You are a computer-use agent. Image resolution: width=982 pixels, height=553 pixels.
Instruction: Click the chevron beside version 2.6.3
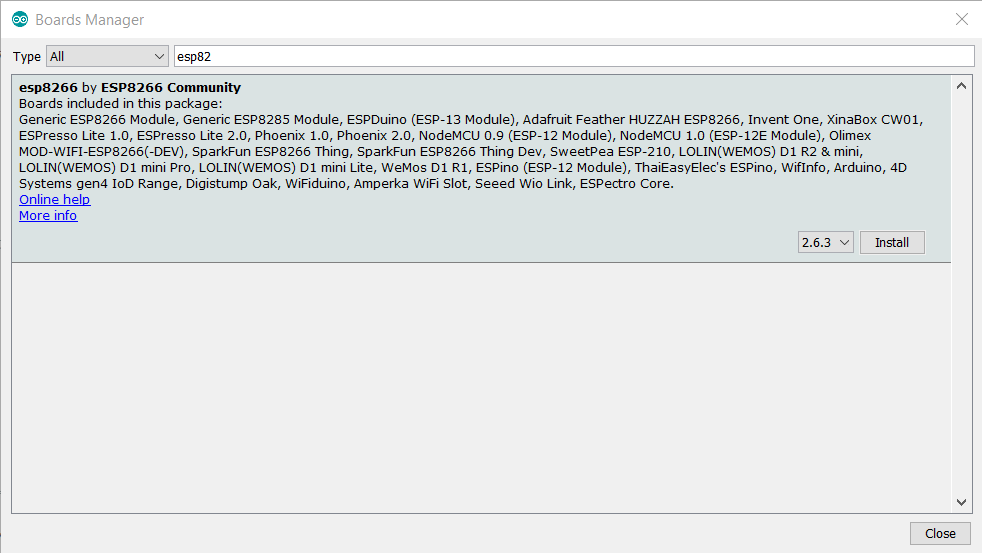844,242
